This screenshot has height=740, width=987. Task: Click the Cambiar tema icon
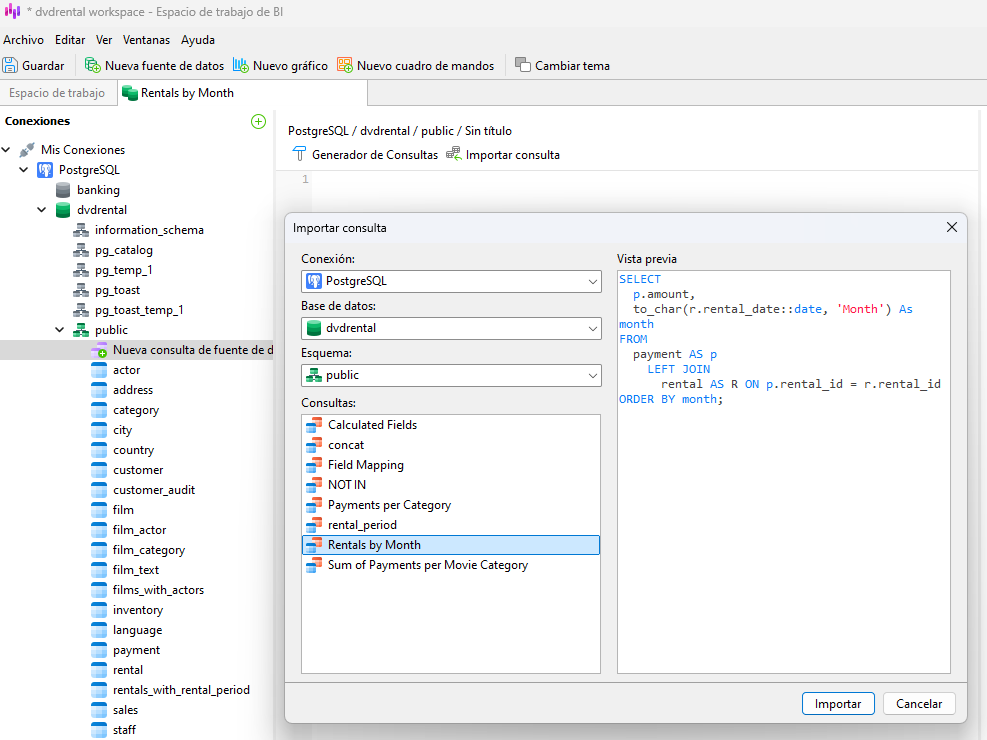click(x=522, y=65)
